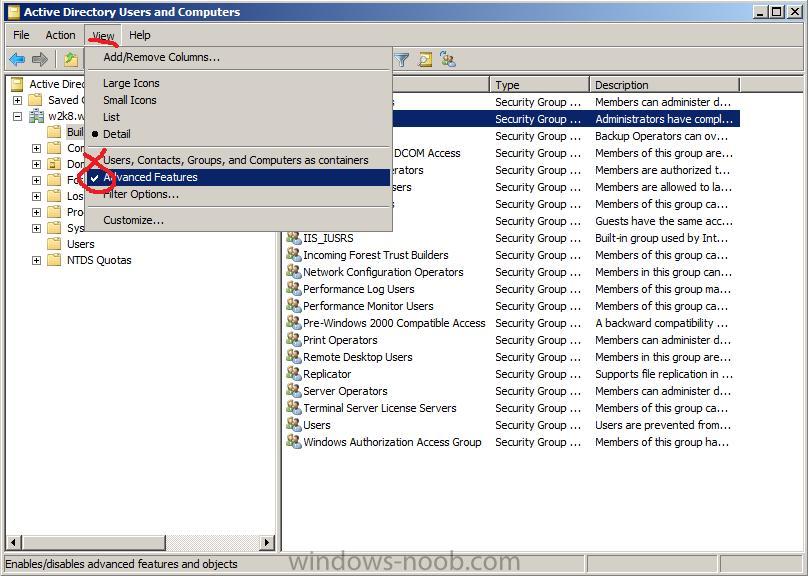Click the Performance Monitor Users group icon
The height and width of the screenshot is (576, 808).
coord(294,306)
